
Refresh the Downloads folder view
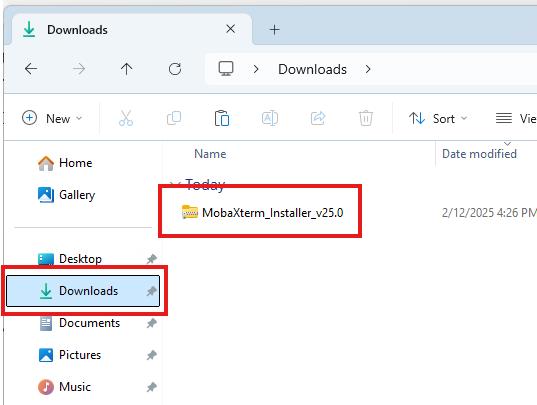click(x=175, y=69)
